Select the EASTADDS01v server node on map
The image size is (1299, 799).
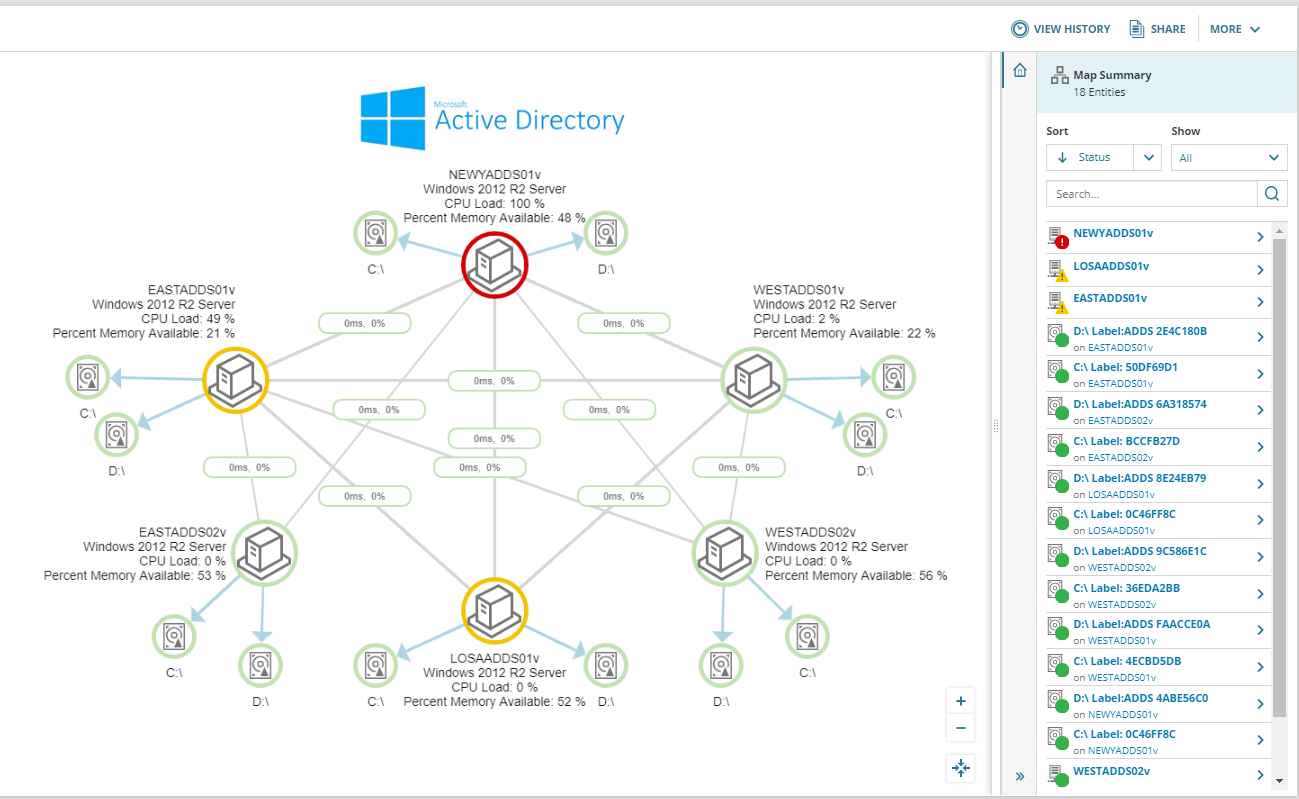pyautogui.click(x=235, y=380)
